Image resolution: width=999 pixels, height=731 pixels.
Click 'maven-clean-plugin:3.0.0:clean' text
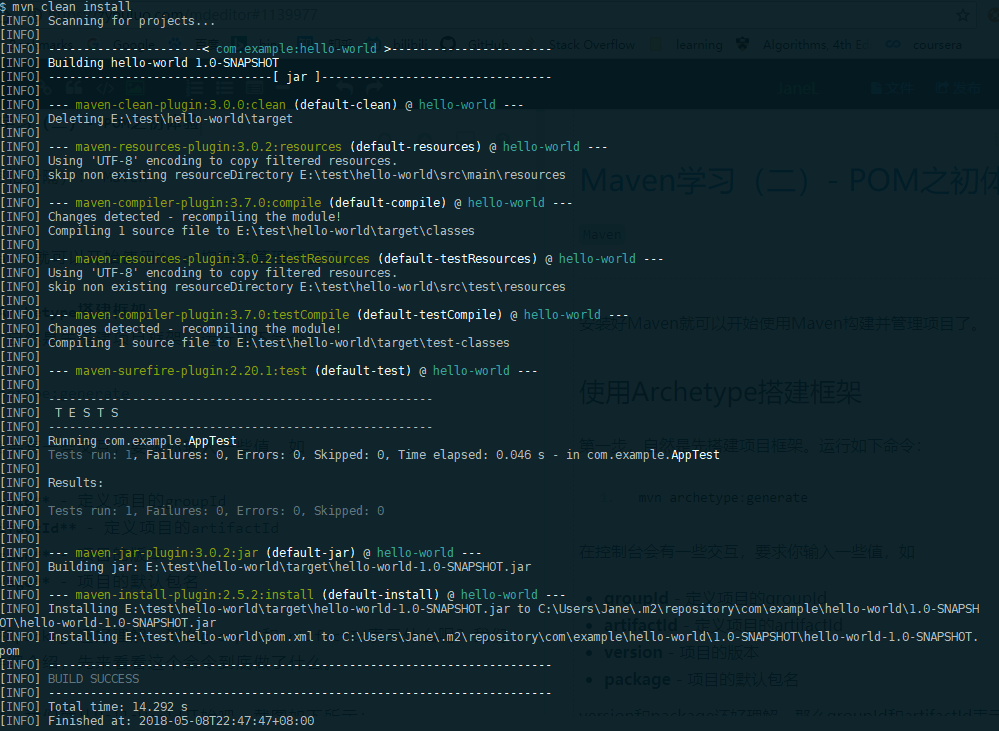pyautogui.click(x=180, y=105)
